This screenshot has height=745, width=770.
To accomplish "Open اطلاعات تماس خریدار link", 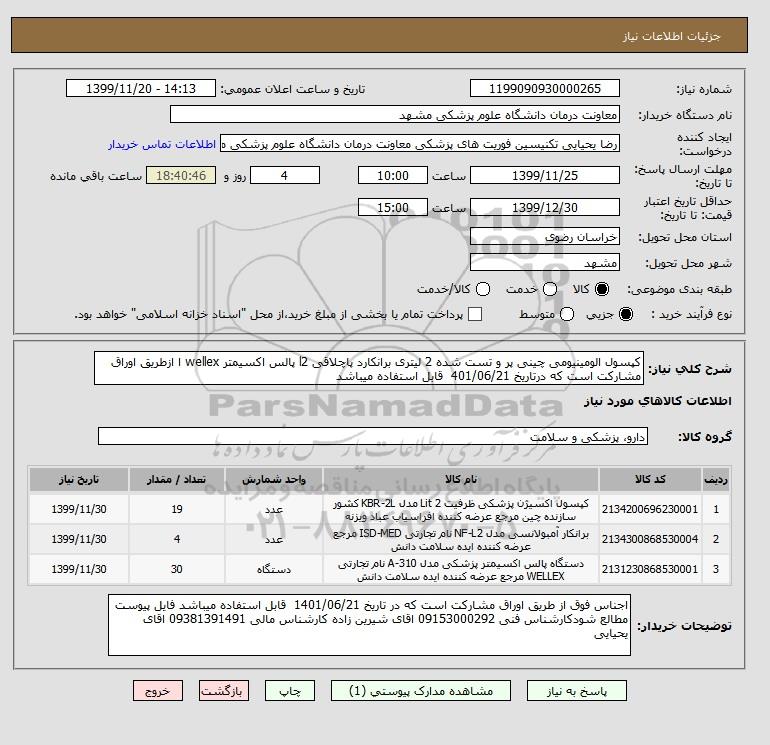I will pos(162,144).
